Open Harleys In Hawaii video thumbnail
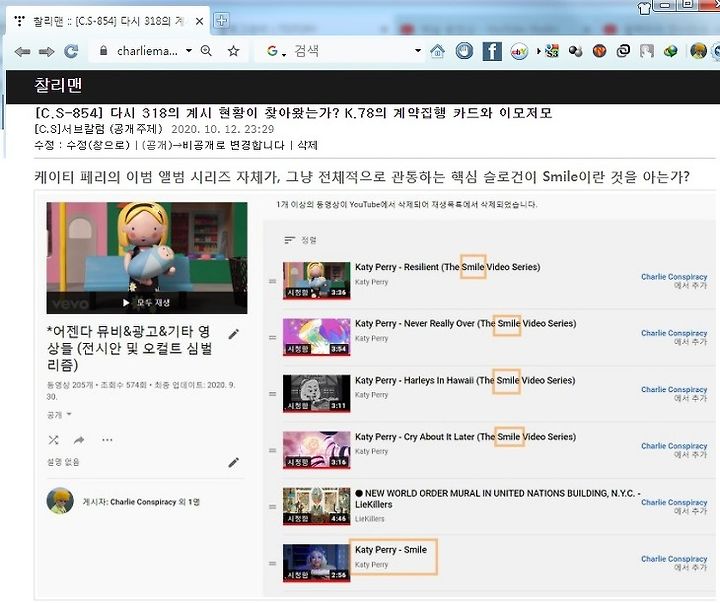Viewport: 720px width, 603px height. coord(316,394)
